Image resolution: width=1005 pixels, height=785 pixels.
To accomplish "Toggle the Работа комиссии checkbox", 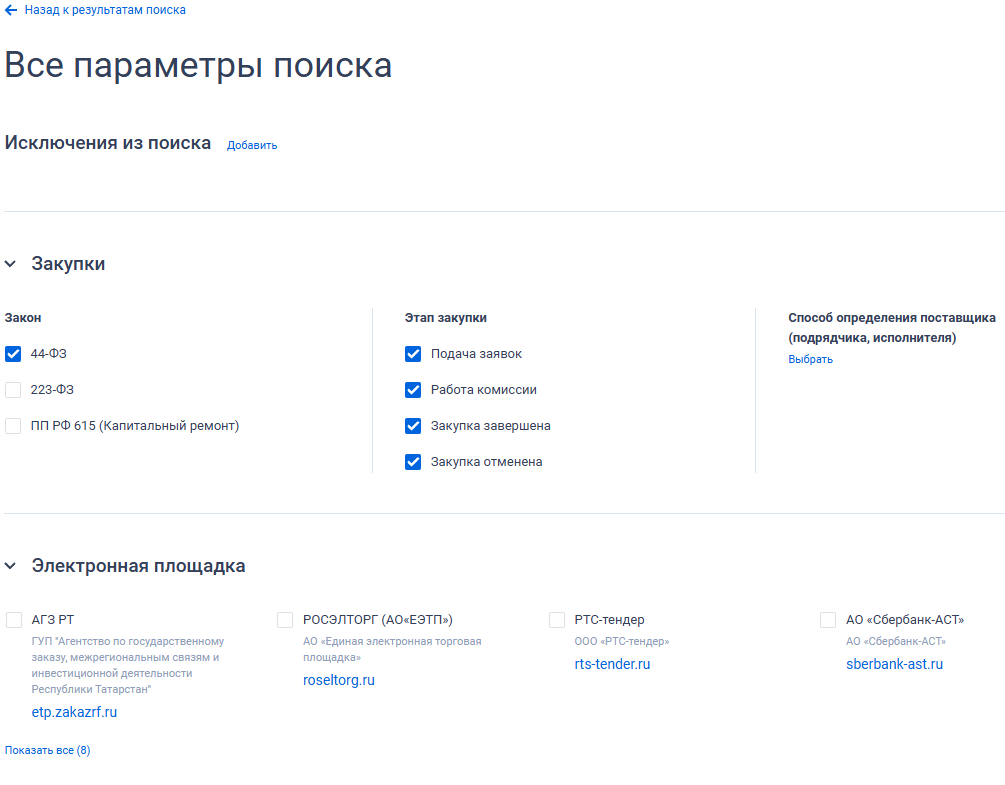I will (413, 390).
